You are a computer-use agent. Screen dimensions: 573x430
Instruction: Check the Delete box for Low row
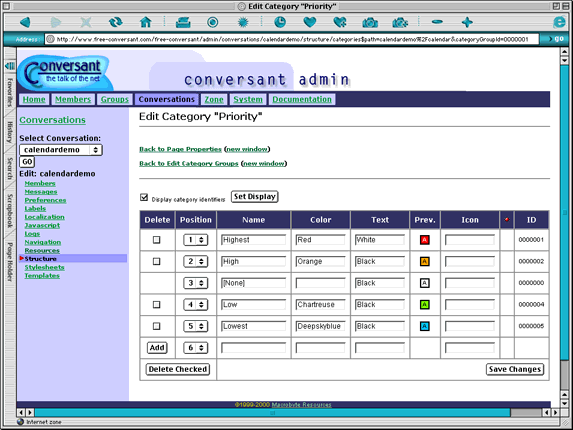point(156,305)
